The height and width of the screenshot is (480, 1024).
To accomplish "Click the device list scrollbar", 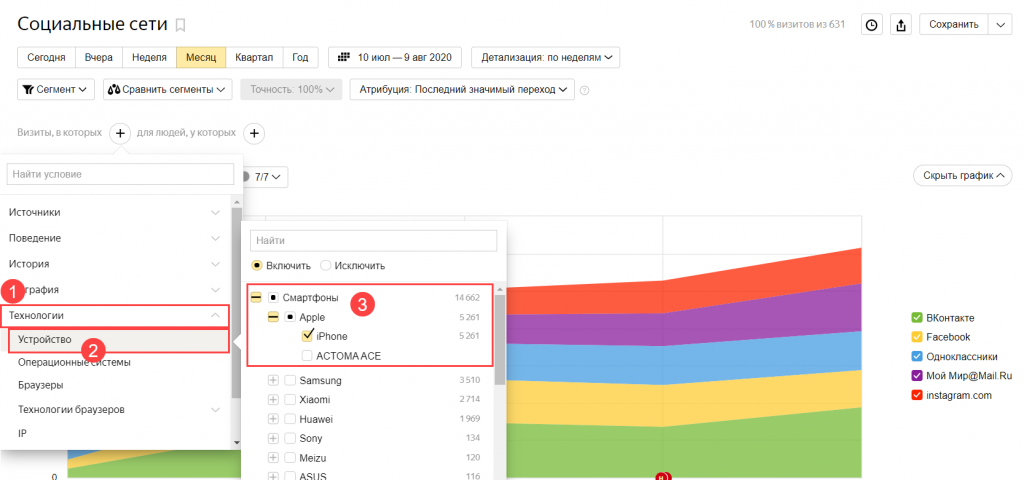I will pyautogui.click(x=500, y=340).
